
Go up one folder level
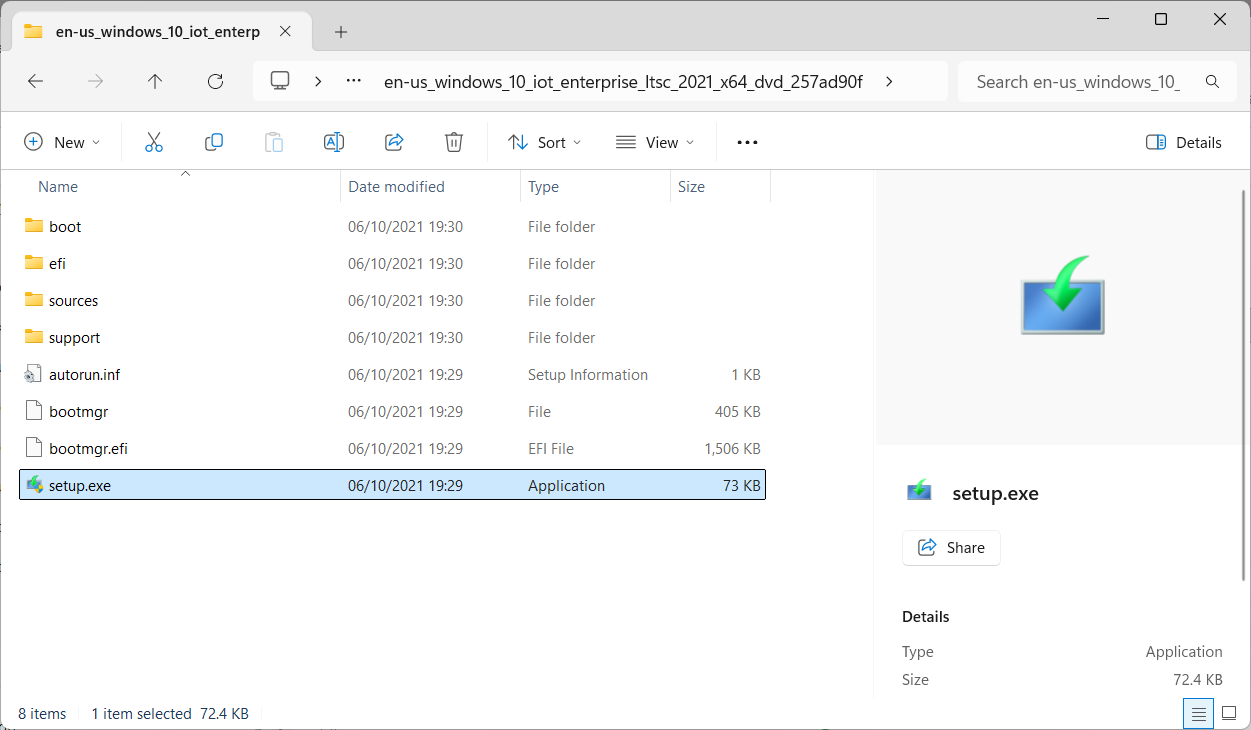pos(155,82)
